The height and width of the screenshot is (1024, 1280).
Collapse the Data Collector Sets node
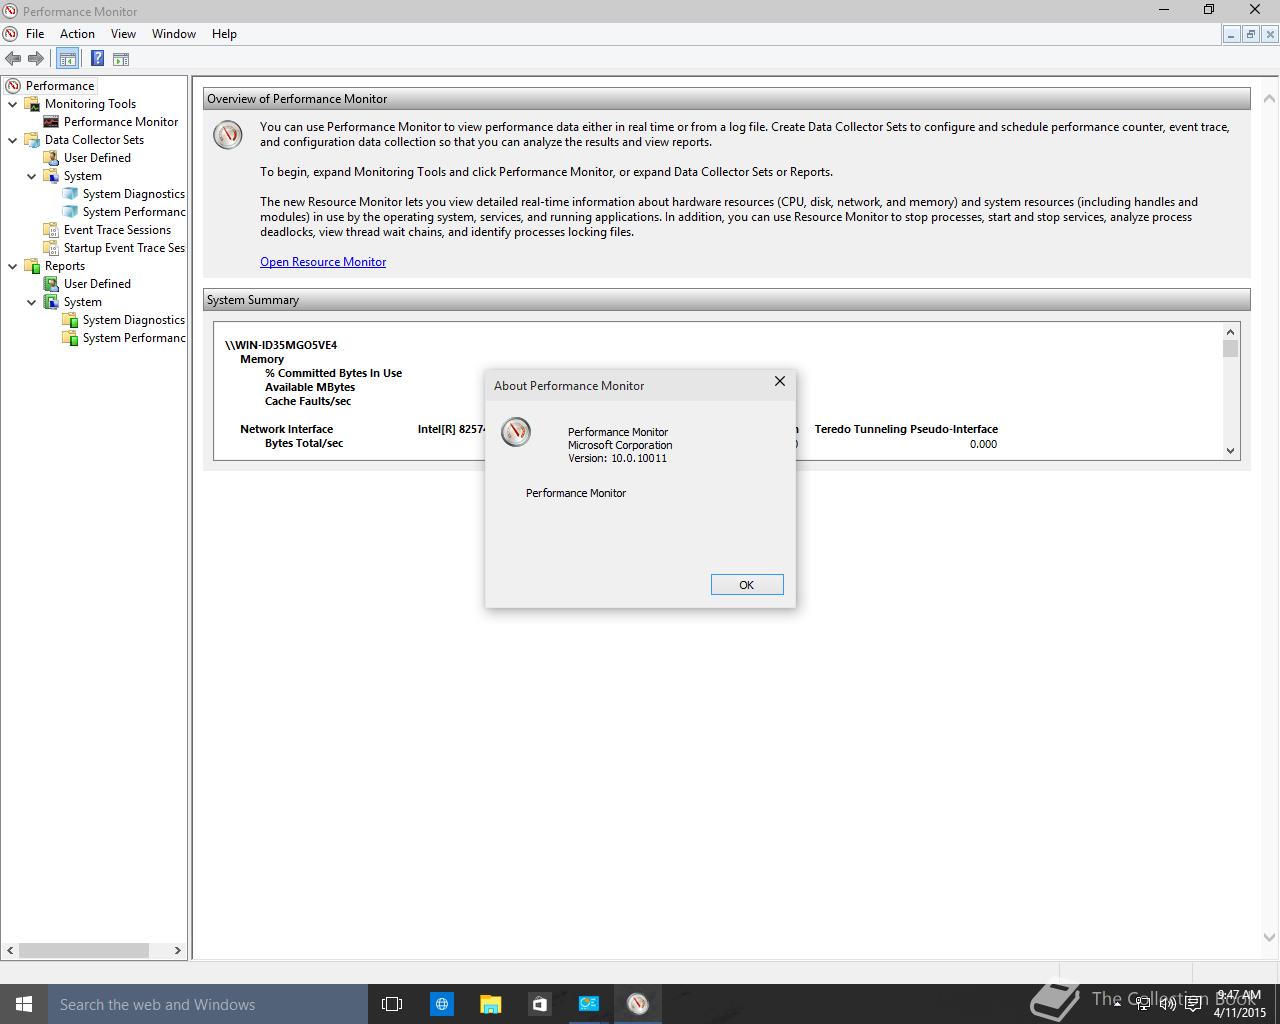tap(13, 140)
